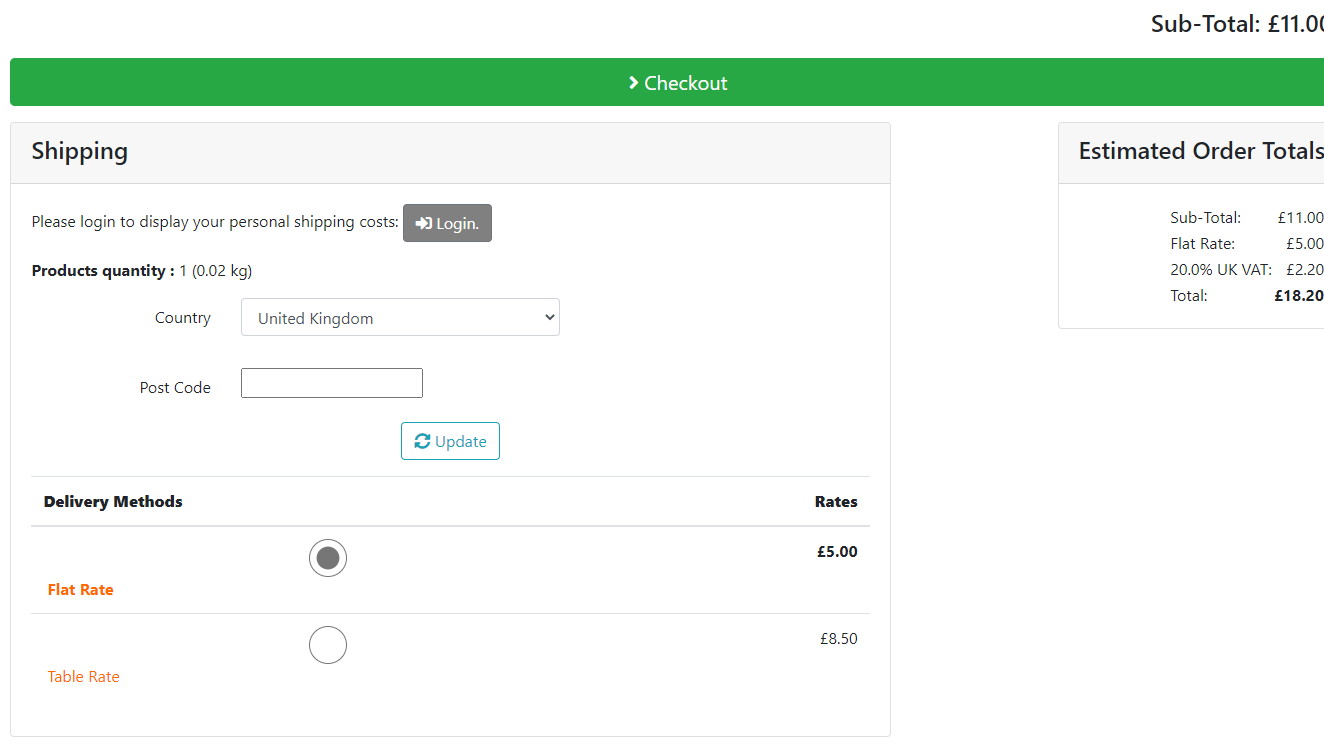Click the orange Flat Rate label
Screen dimensions: 1324x751
click(x=80, y=589)
